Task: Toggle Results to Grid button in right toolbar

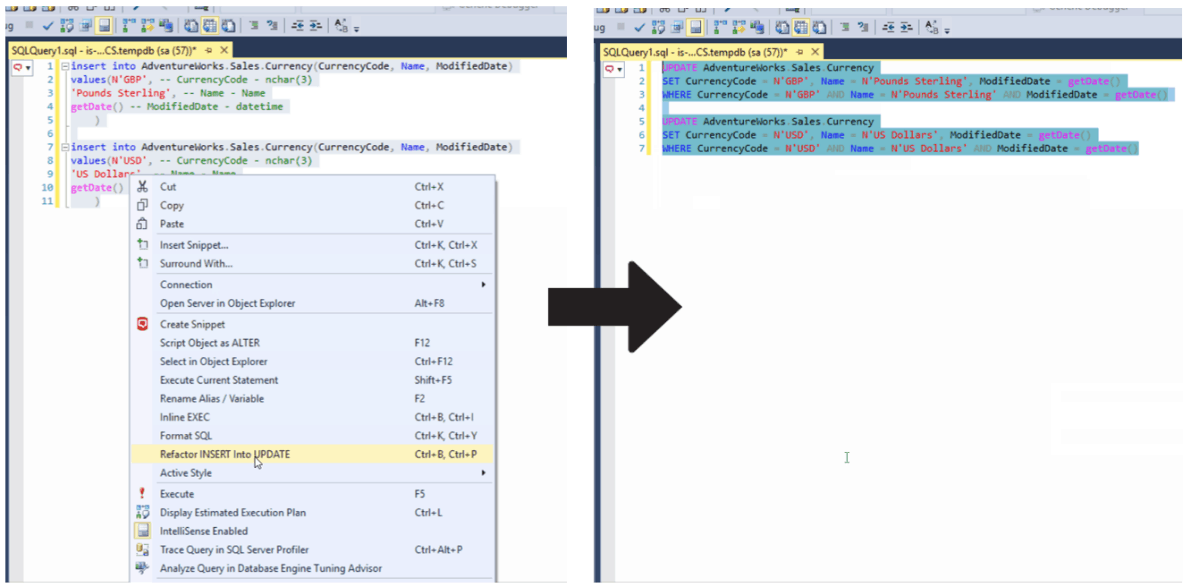Action: tap(801, 27)
